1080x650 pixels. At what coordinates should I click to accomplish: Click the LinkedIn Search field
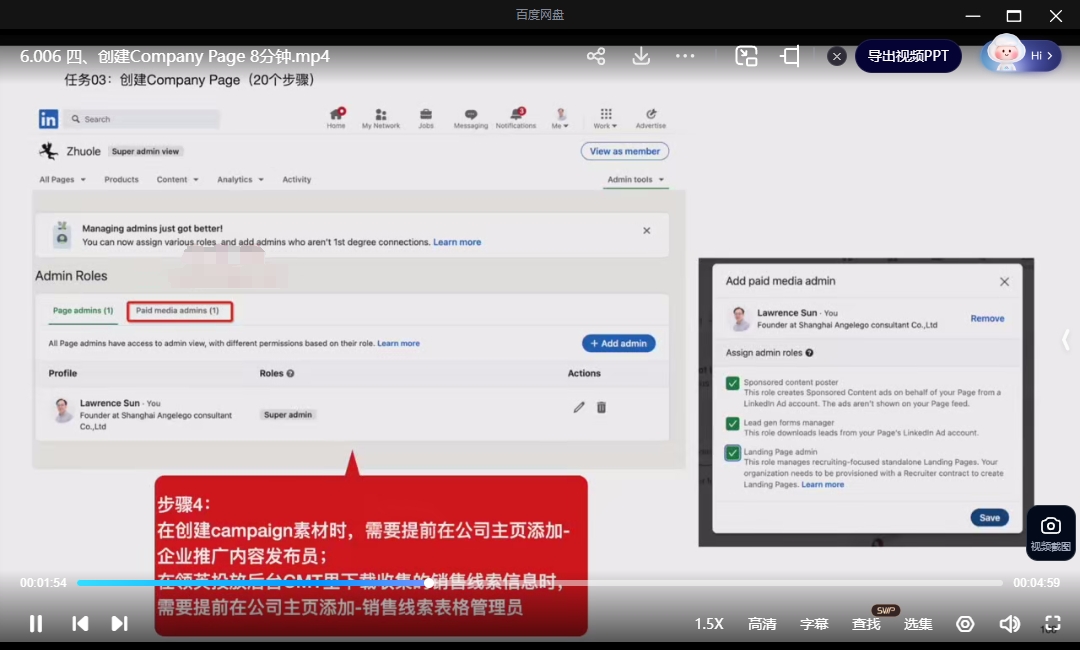tap(142, 119)
